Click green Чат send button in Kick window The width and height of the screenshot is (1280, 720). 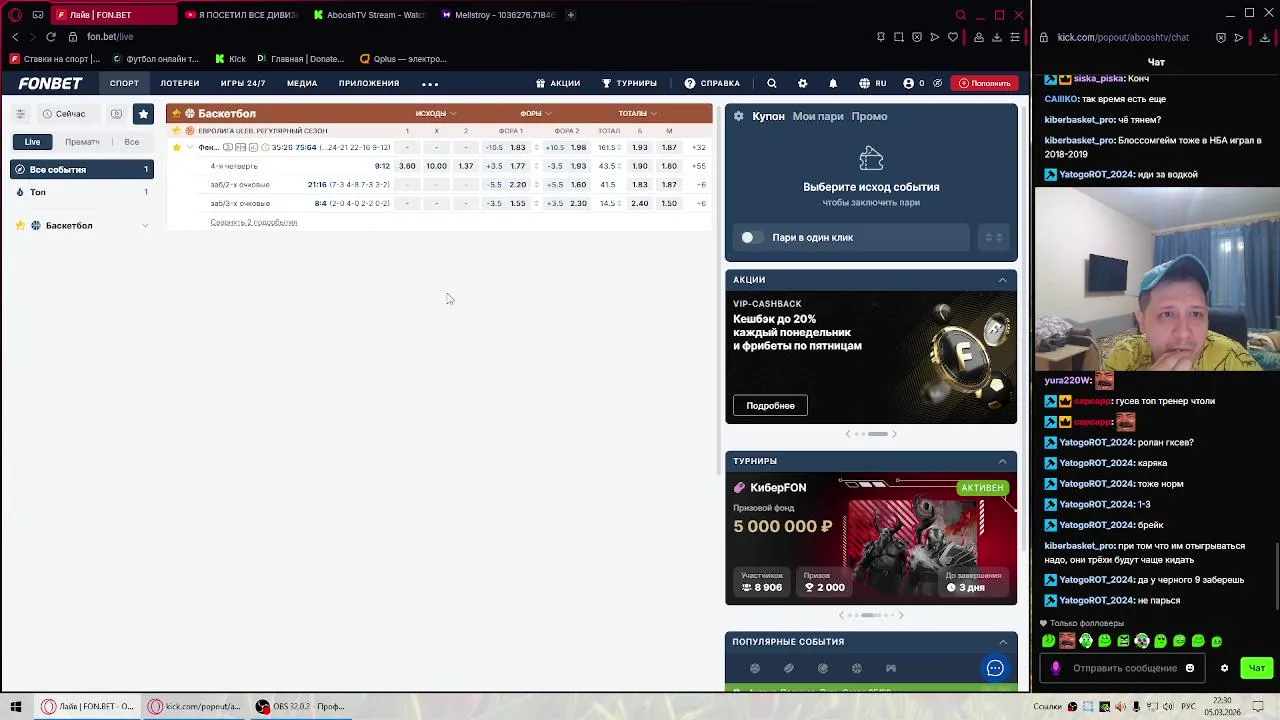(x=1257, y=668)
